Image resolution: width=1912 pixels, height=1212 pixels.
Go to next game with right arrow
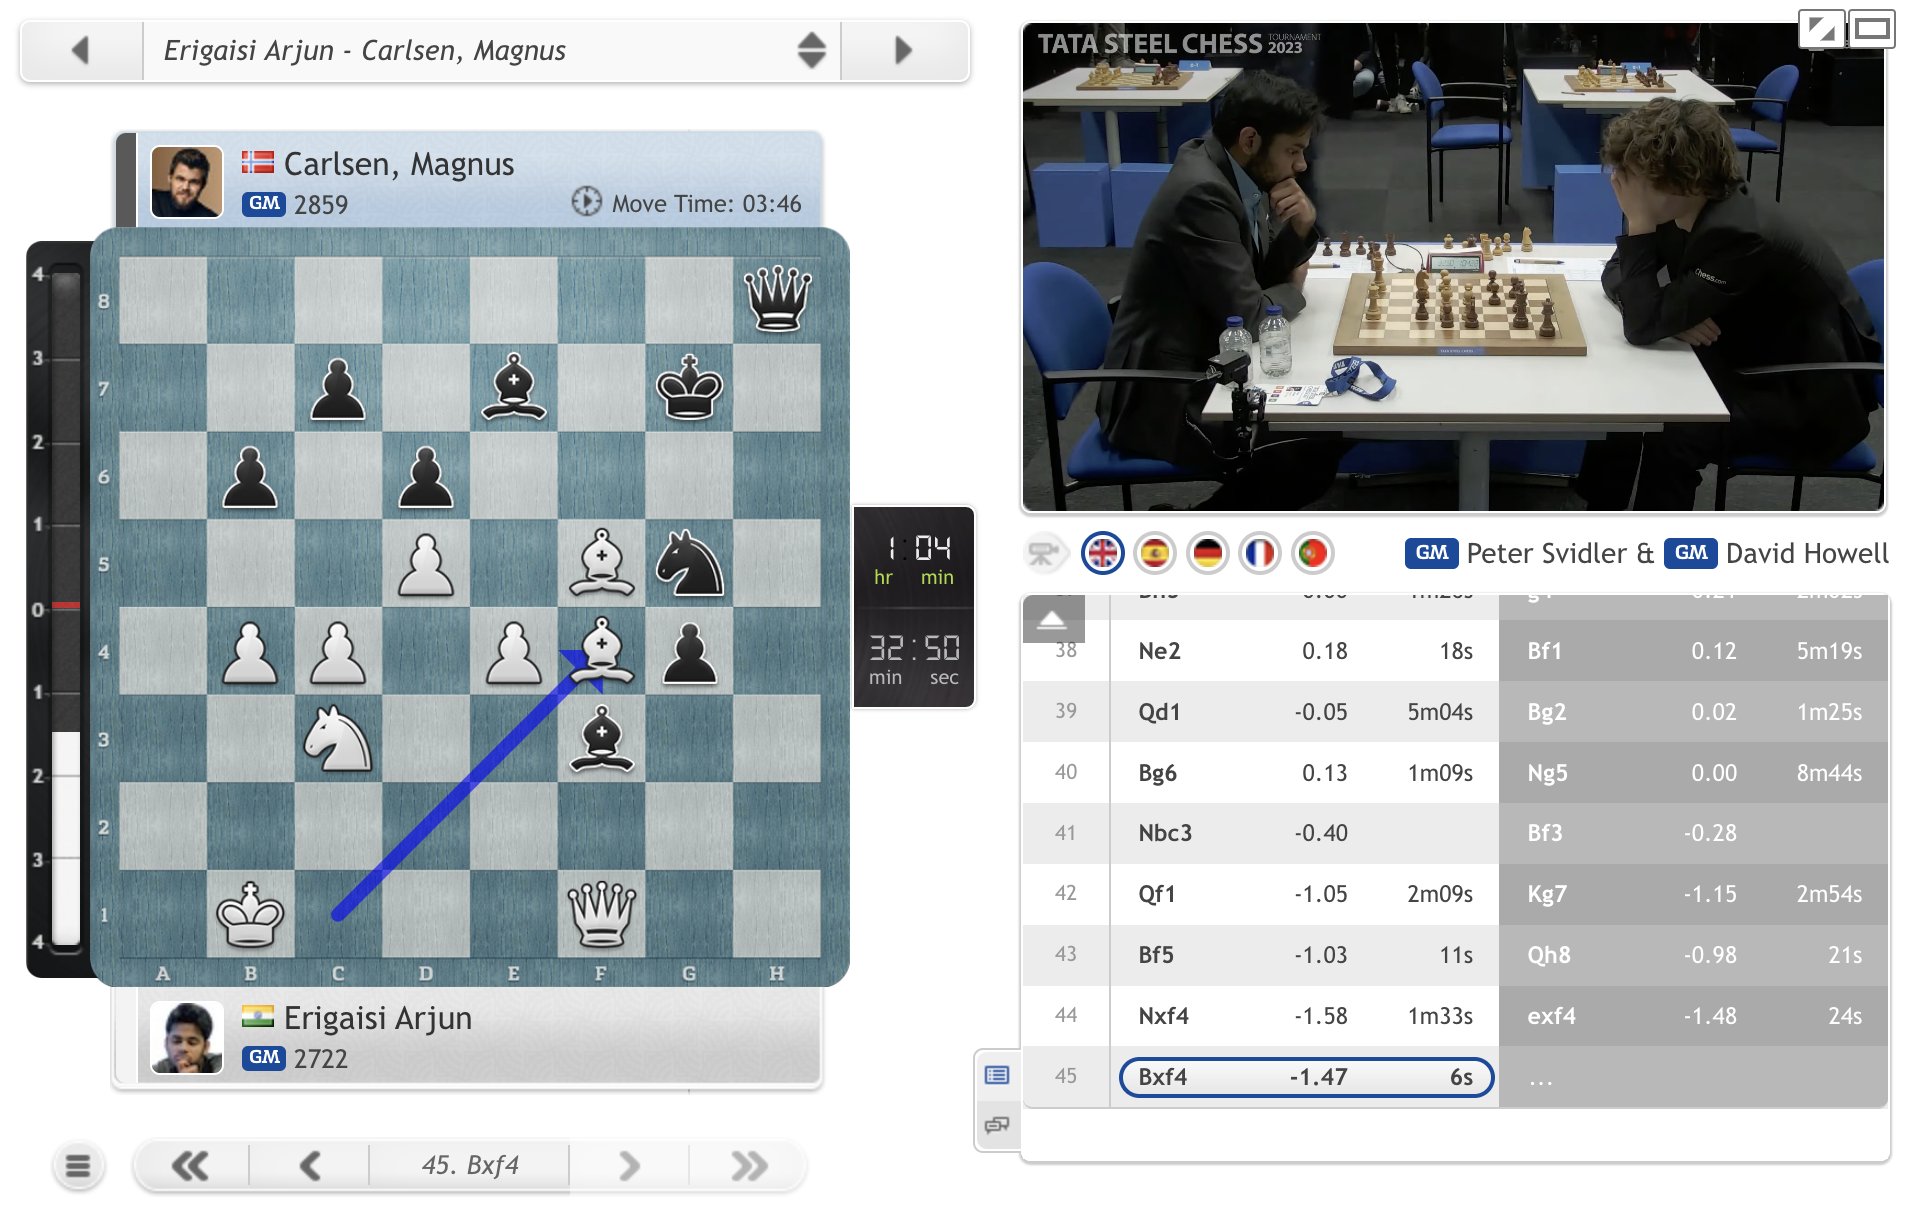pos(903,50)
